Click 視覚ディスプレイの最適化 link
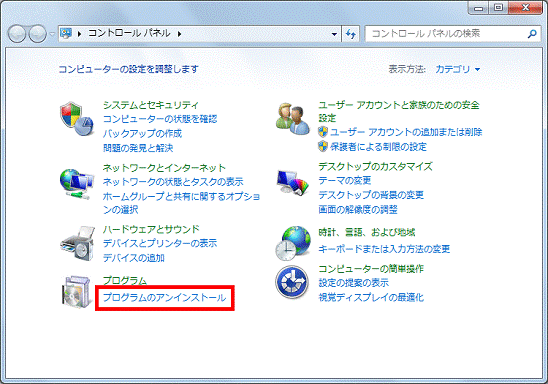 (x=371, y=297)
